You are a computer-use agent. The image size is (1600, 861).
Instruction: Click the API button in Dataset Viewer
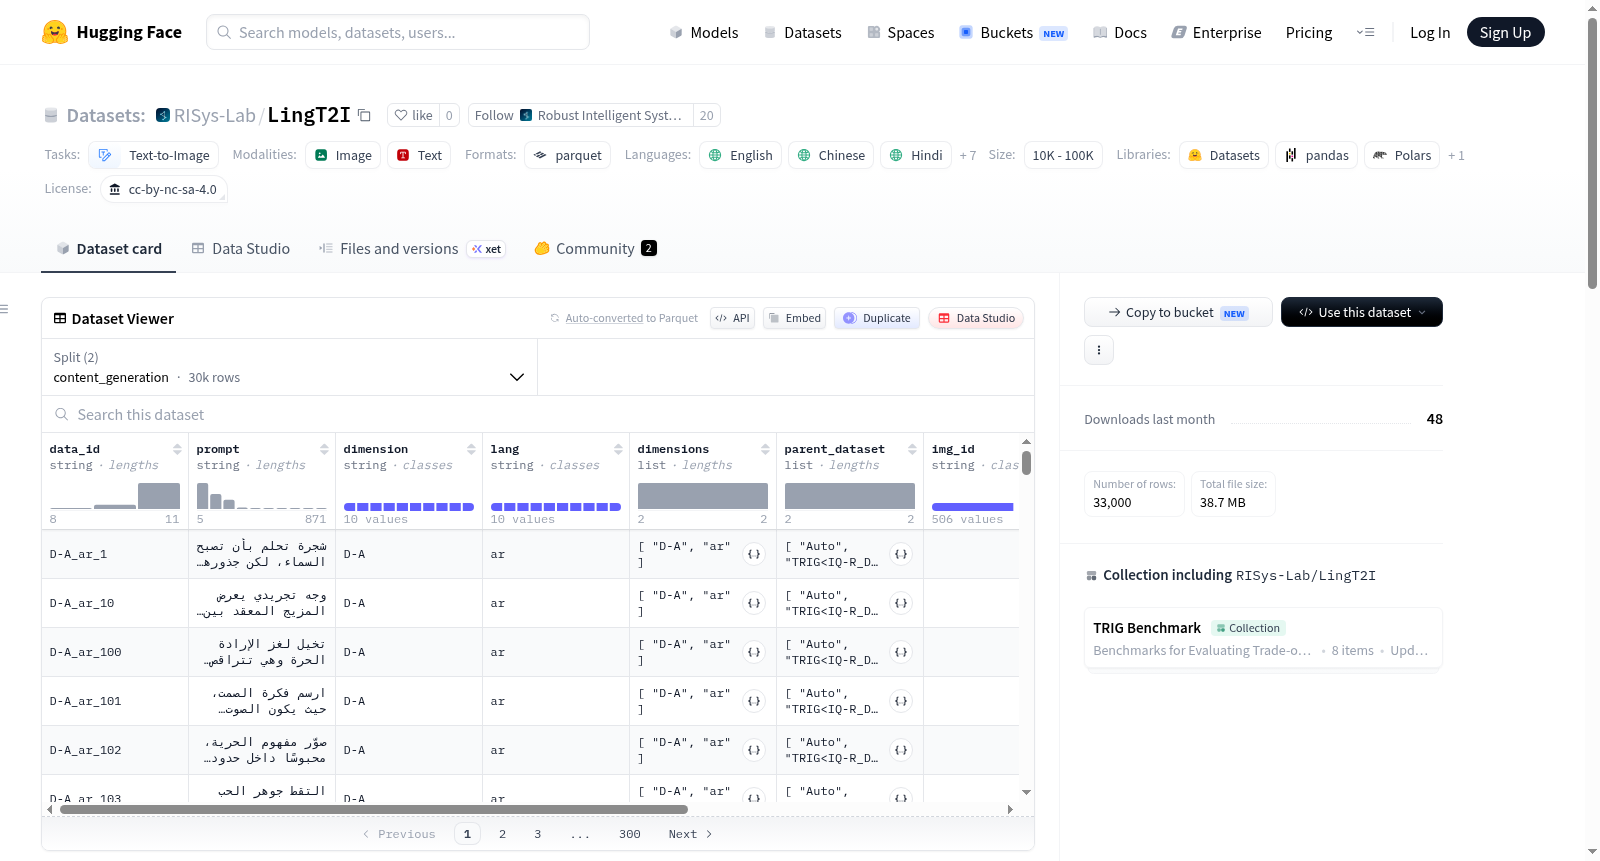732,318
